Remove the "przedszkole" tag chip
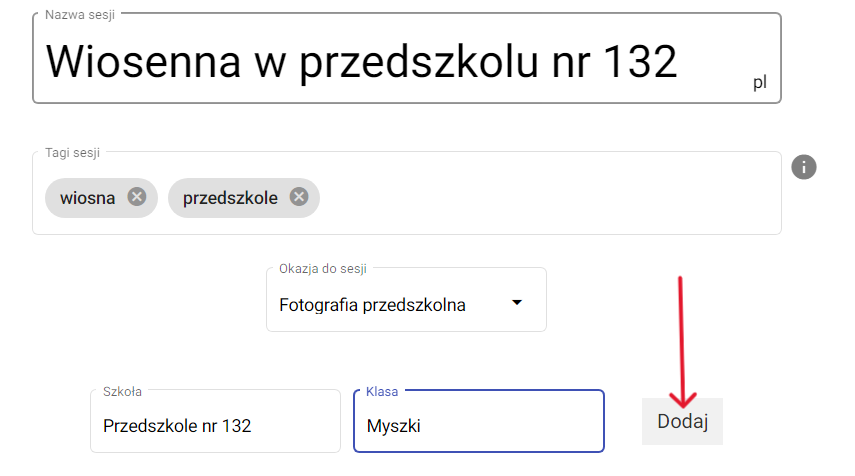The image size is (855, 476). coord(298,197)
